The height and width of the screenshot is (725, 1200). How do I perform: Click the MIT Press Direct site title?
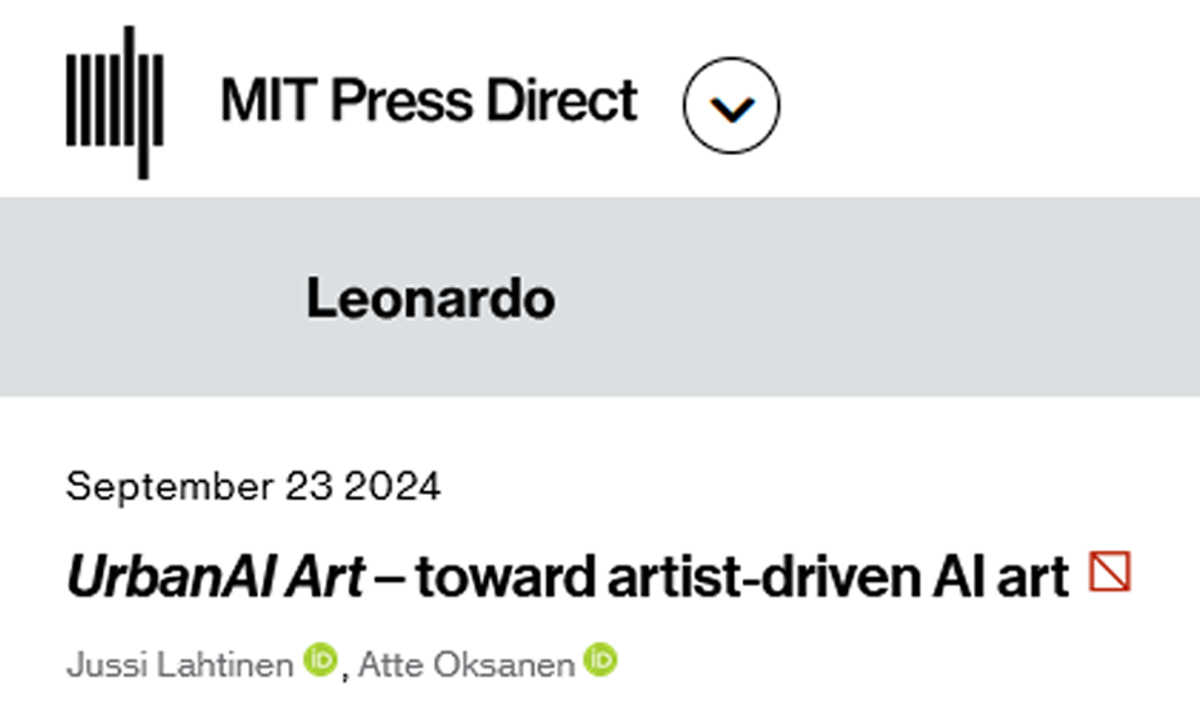point(428,101)
